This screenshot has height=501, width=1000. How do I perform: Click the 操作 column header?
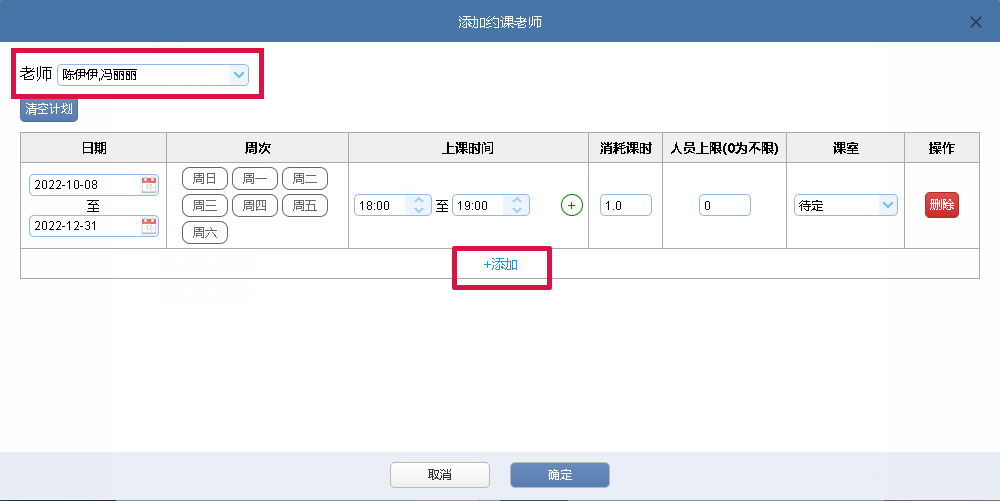(x=942, y=148)
